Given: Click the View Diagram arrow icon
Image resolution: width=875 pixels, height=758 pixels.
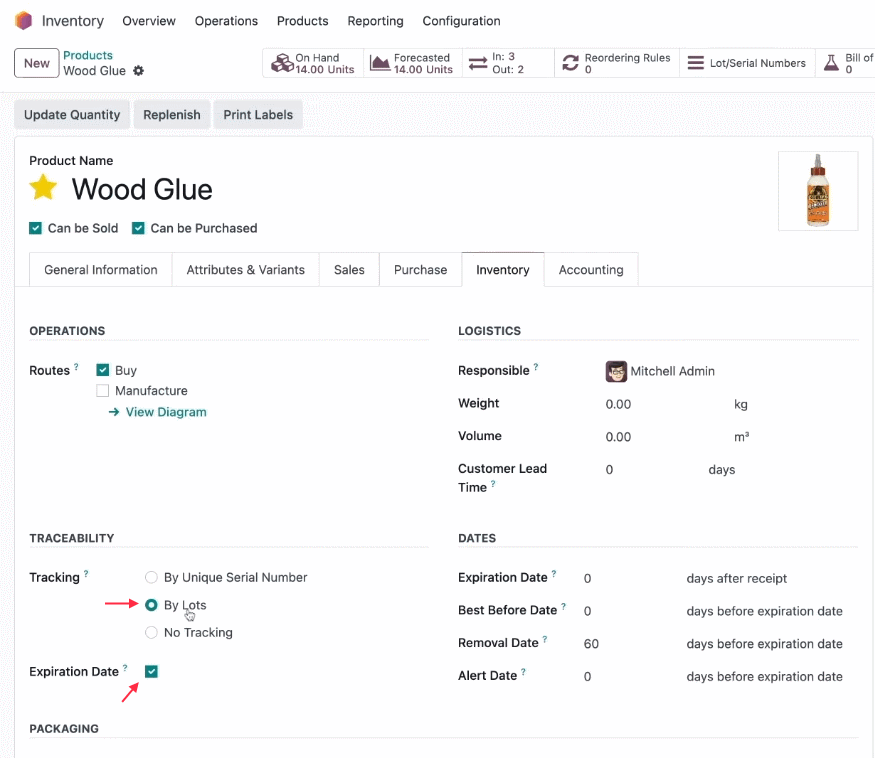Looking at the screenshot, I should tap(114, 412).
